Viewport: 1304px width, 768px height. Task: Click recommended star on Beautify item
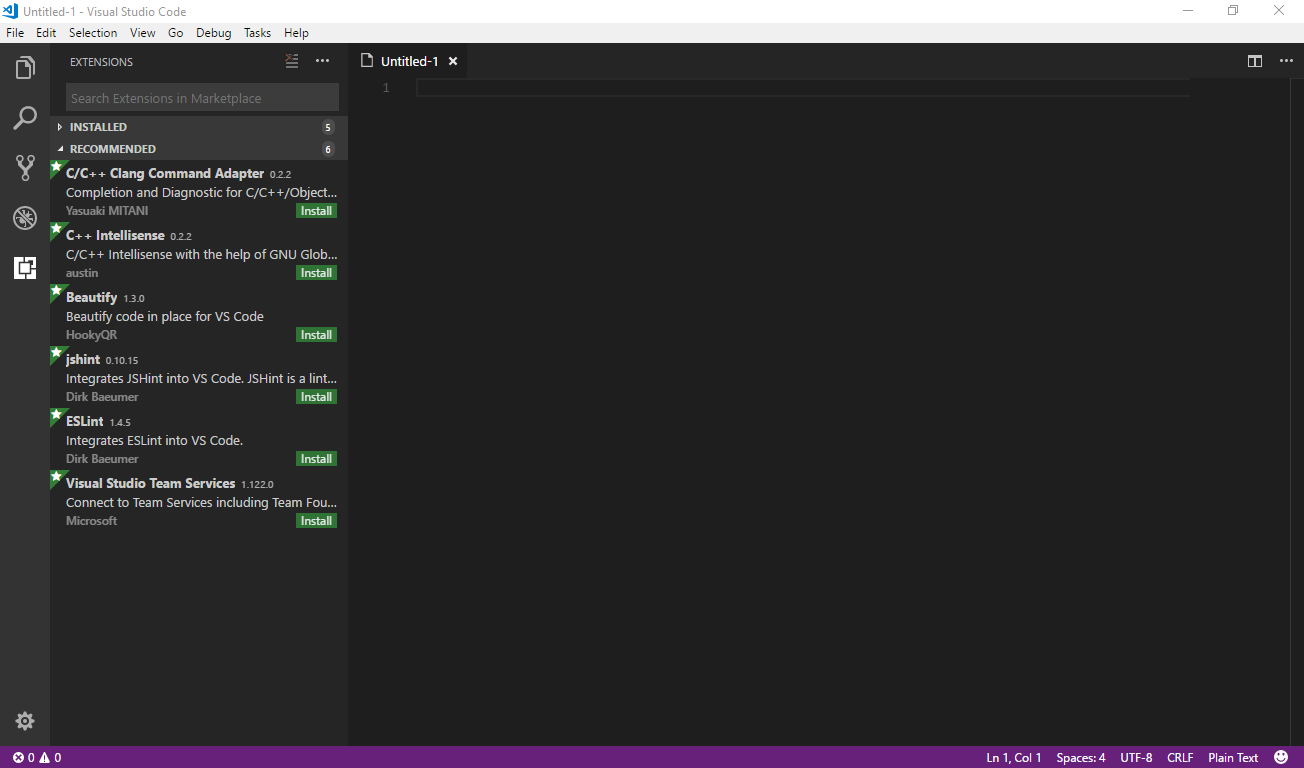click(x=56, y=290)
